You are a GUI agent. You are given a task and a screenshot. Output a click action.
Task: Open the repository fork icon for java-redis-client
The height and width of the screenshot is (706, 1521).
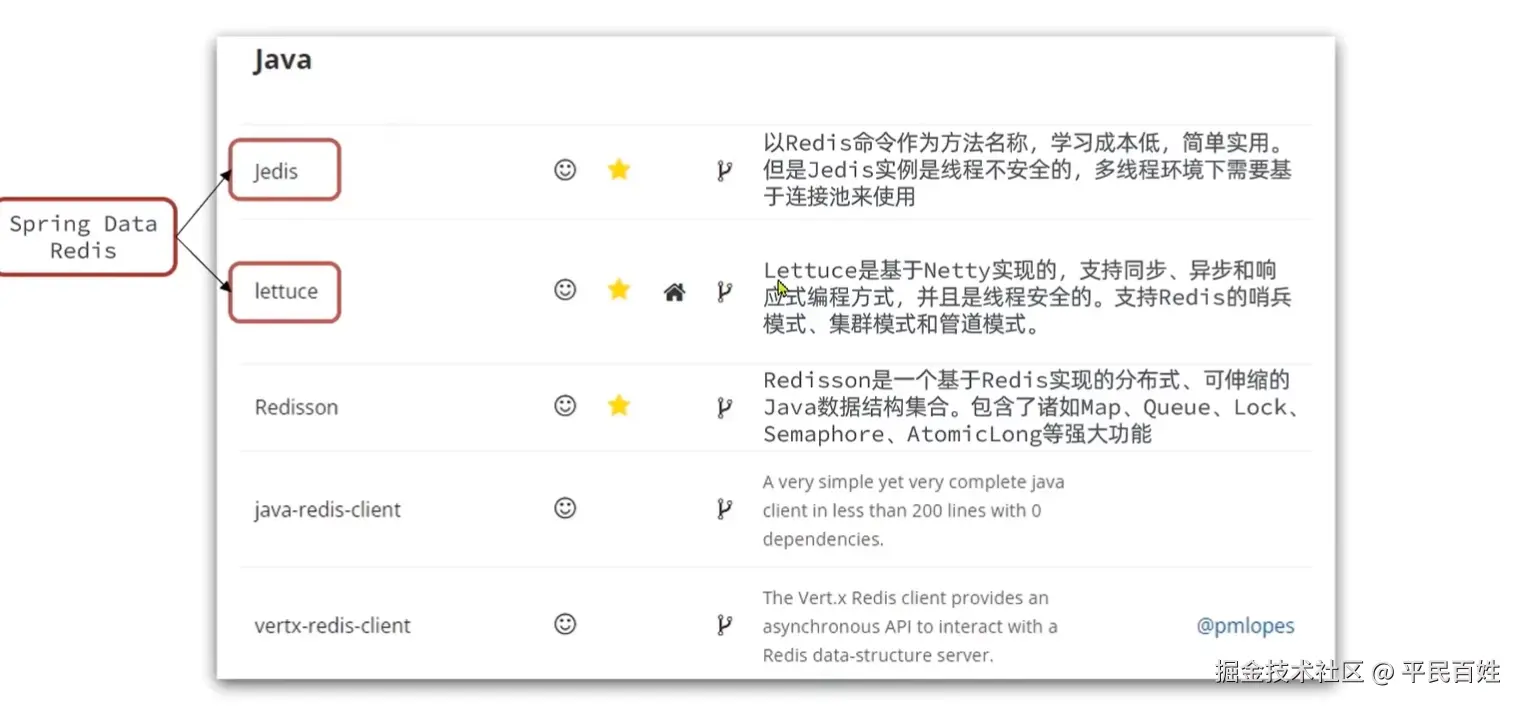[724, 510]
